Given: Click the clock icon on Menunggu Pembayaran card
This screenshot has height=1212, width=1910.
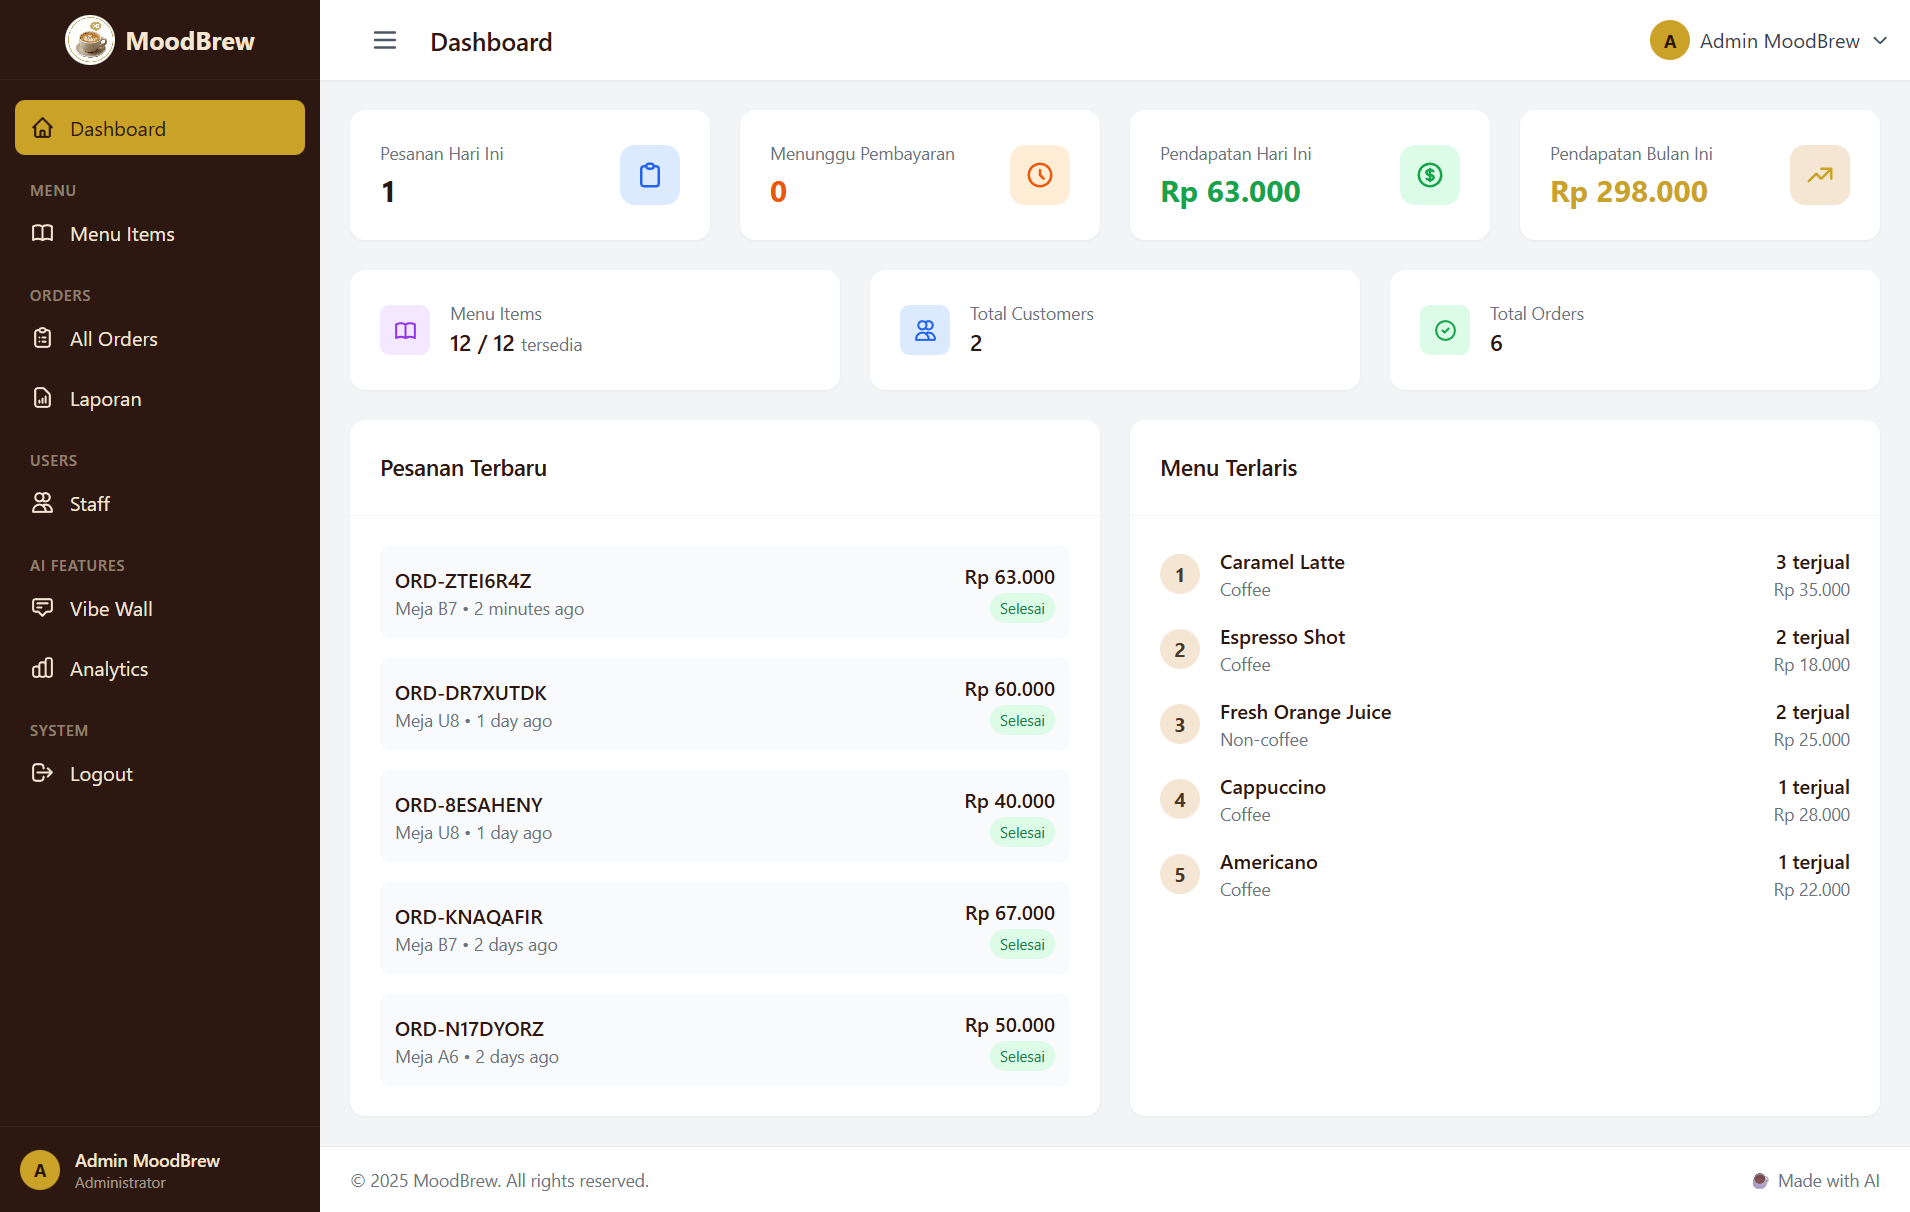Looking at the screenshot, I should pyautogui.click(x=1040, y=175).
